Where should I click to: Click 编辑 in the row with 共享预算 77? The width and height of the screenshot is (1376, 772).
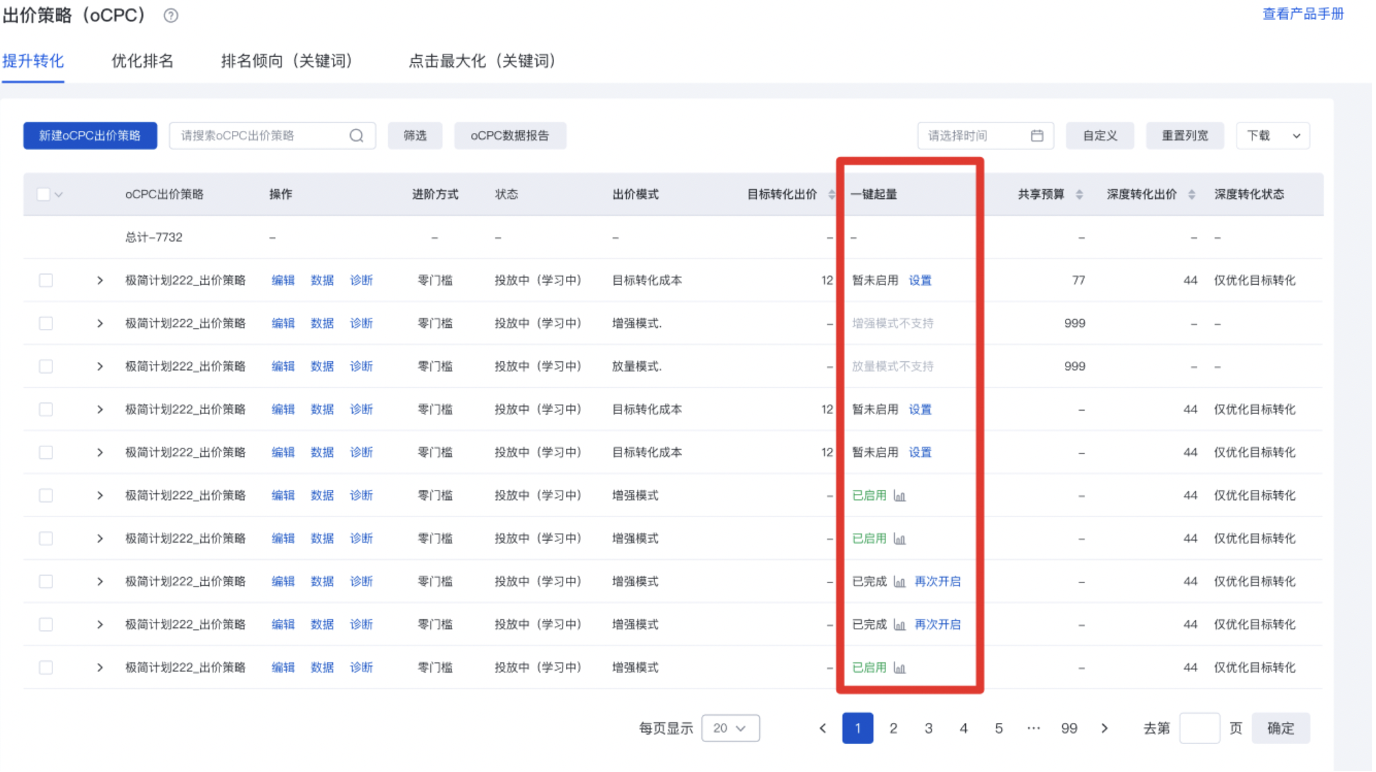pos(284,281)
